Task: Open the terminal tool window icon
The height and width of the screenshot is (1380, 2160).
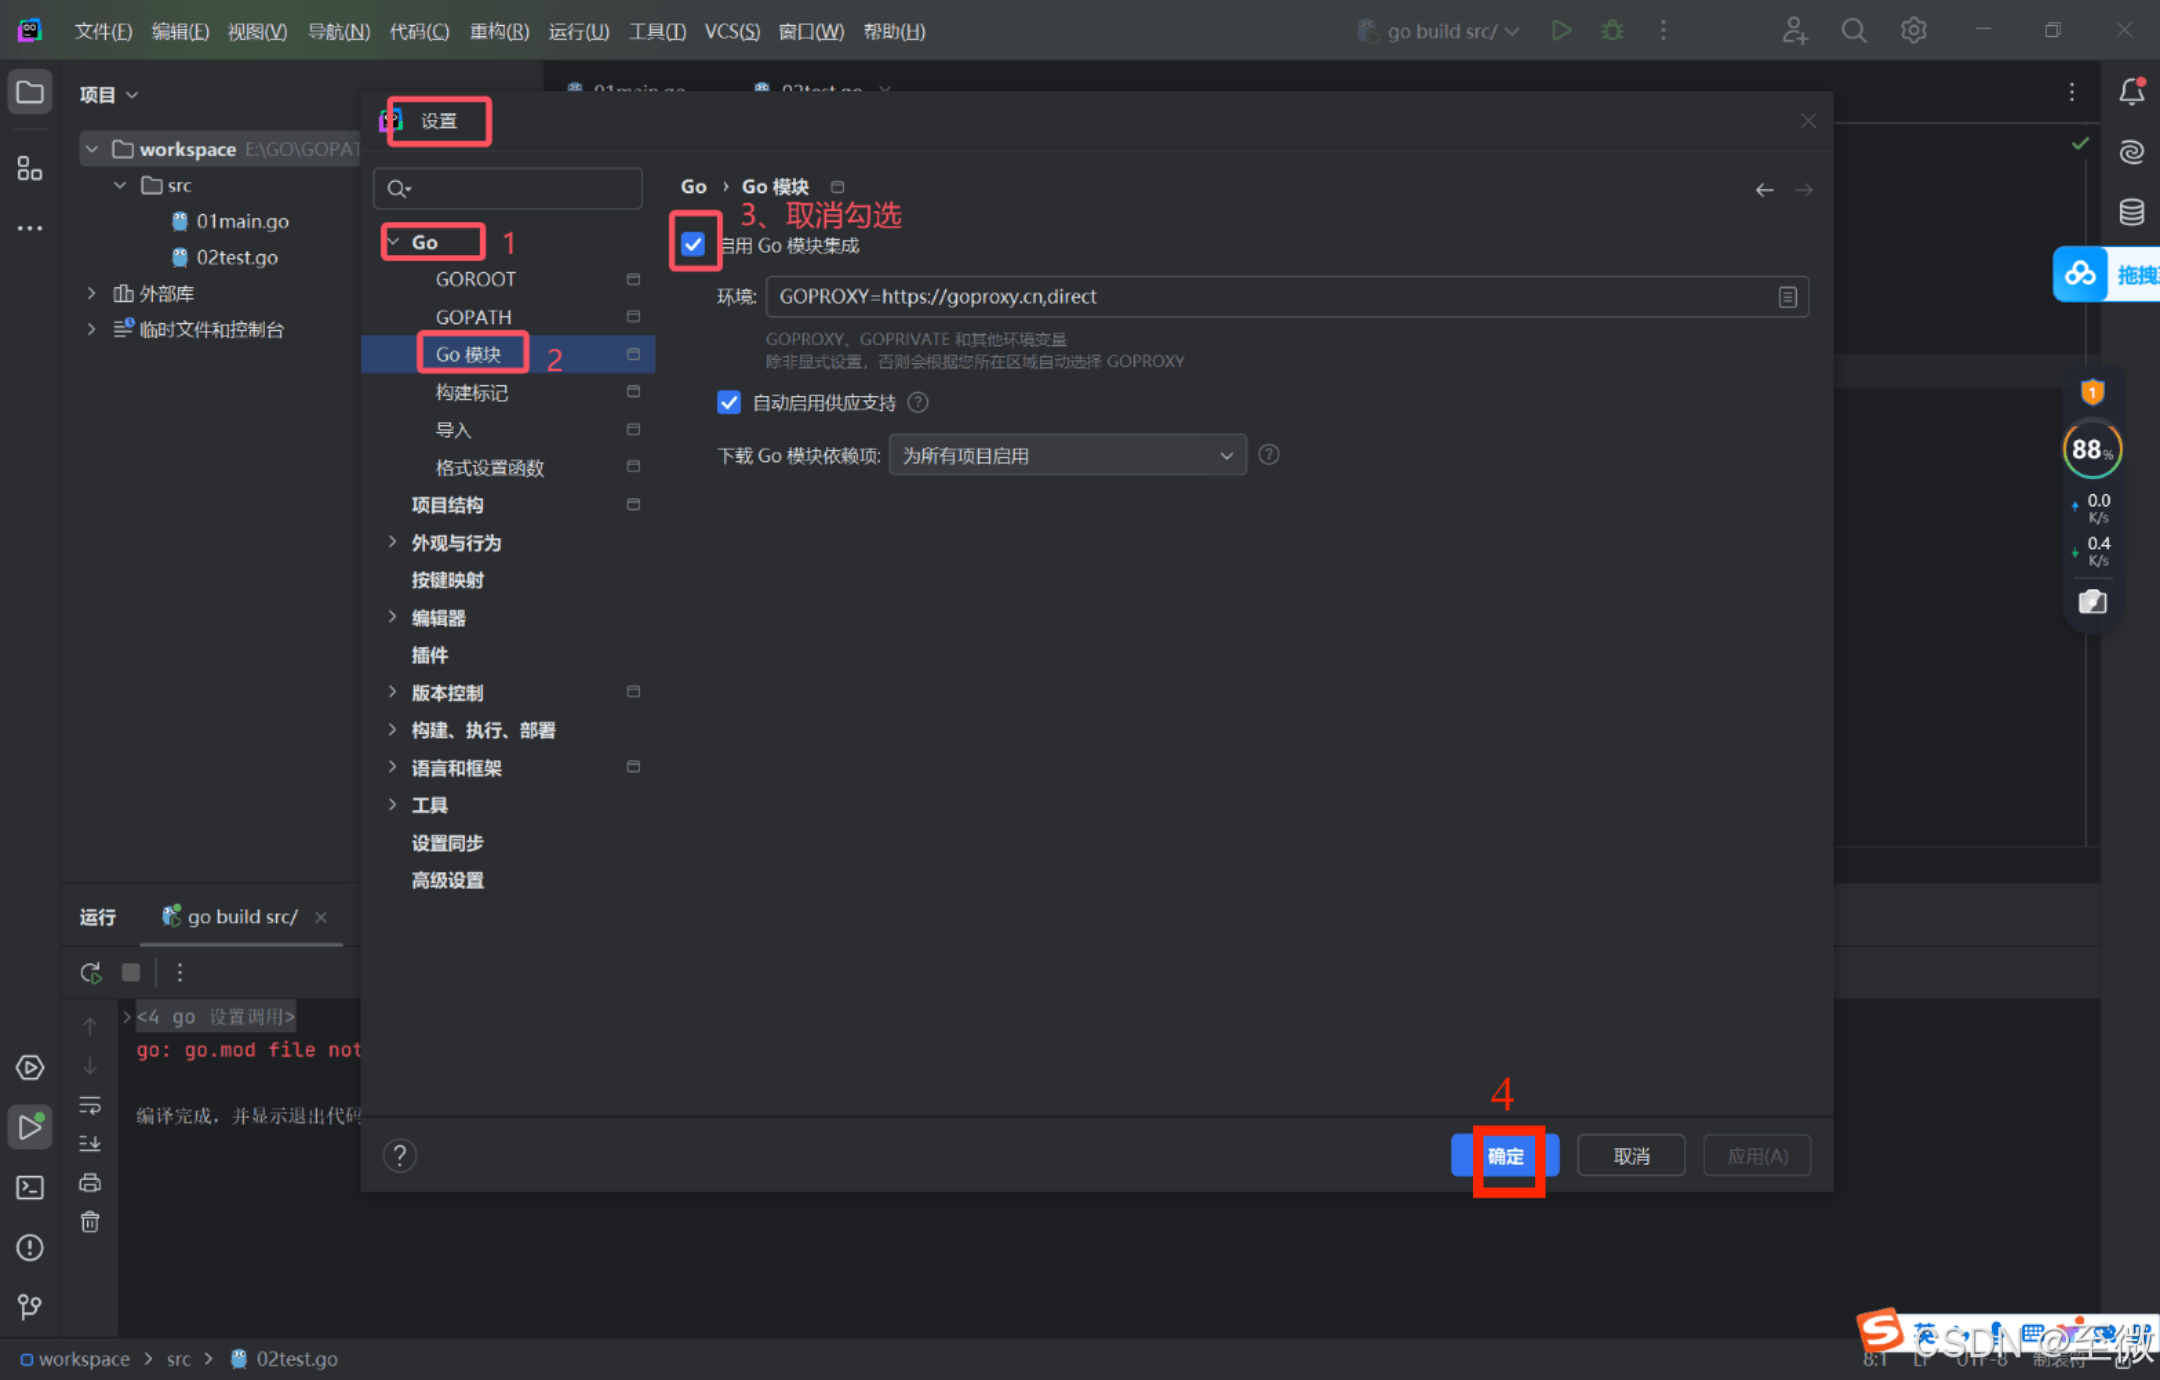Action: pos(30,1187)
